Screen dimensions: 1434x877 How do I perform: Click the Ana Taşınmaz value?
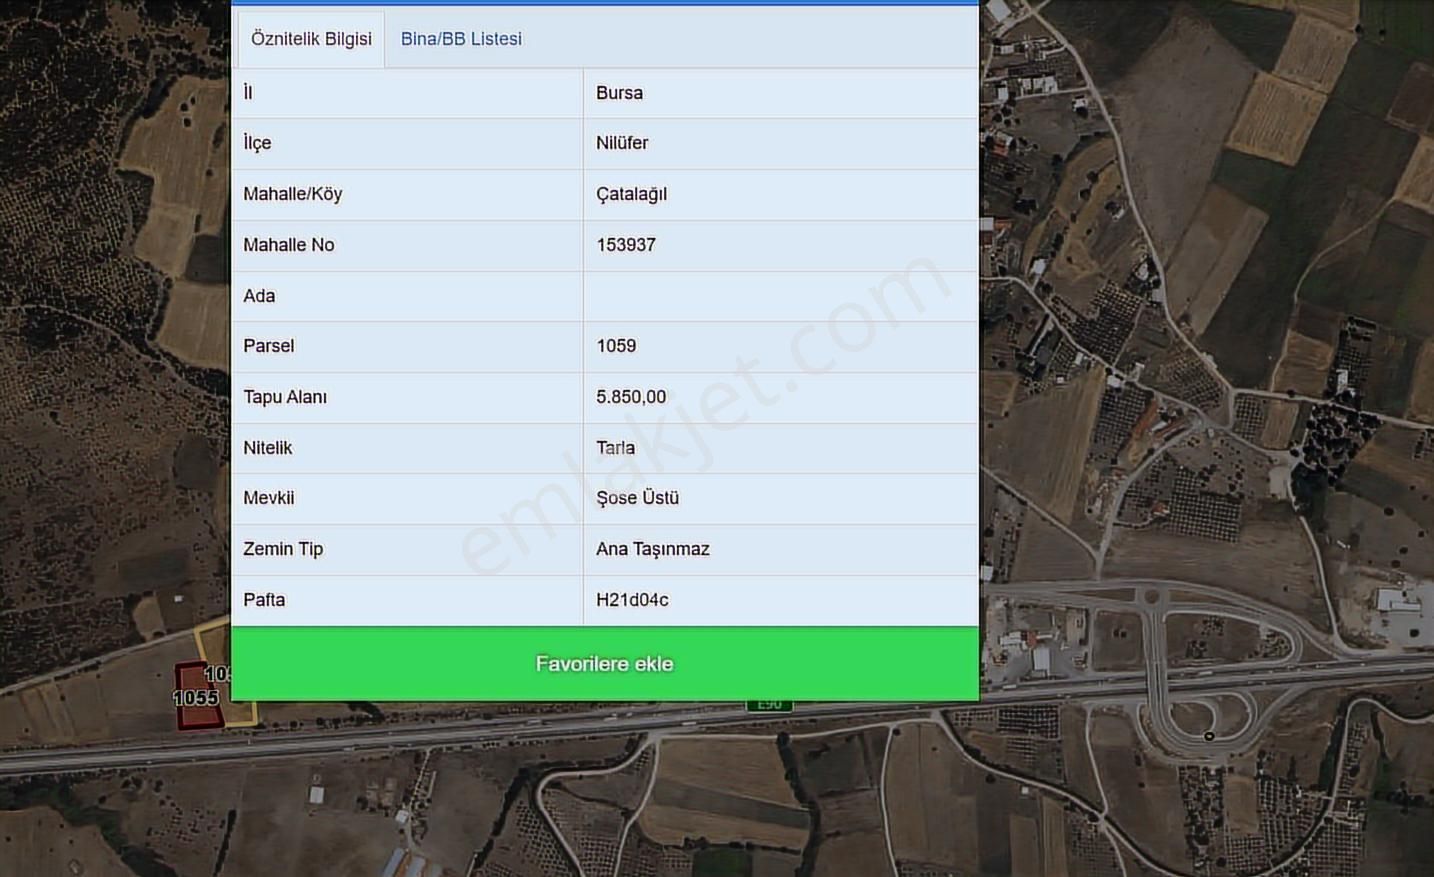click(652, 549)
